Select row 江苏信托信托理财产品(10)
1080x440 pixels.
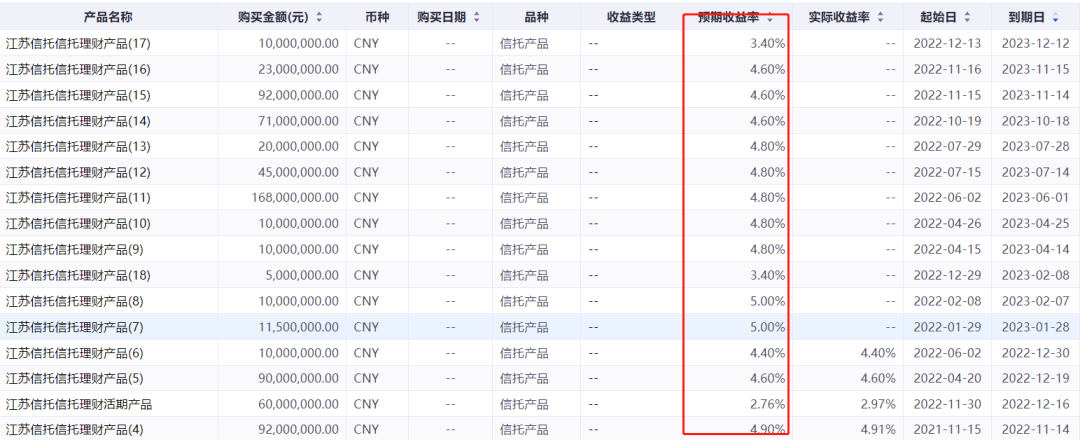[540, 224]
